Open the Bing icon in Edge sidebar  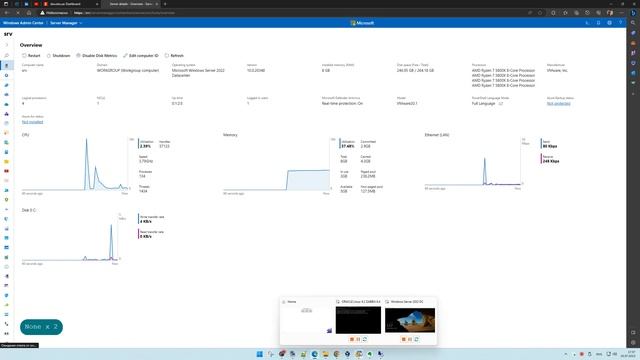(x=633, y=13)
